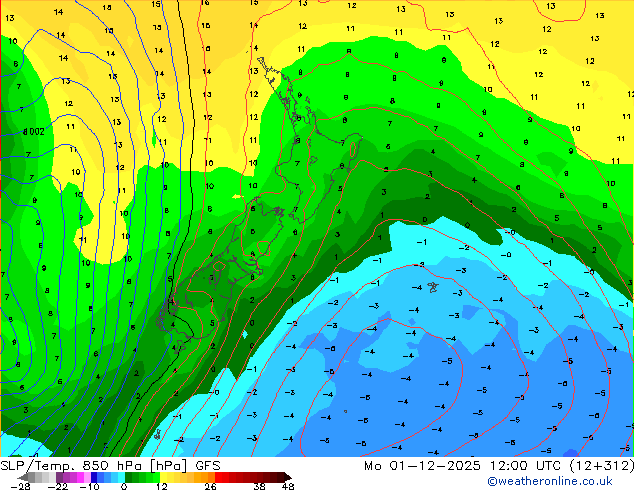Click the legend value '-22'
The width and height of the screenshot is (634, 490).
pyautogui.click(x=58, y=486)
